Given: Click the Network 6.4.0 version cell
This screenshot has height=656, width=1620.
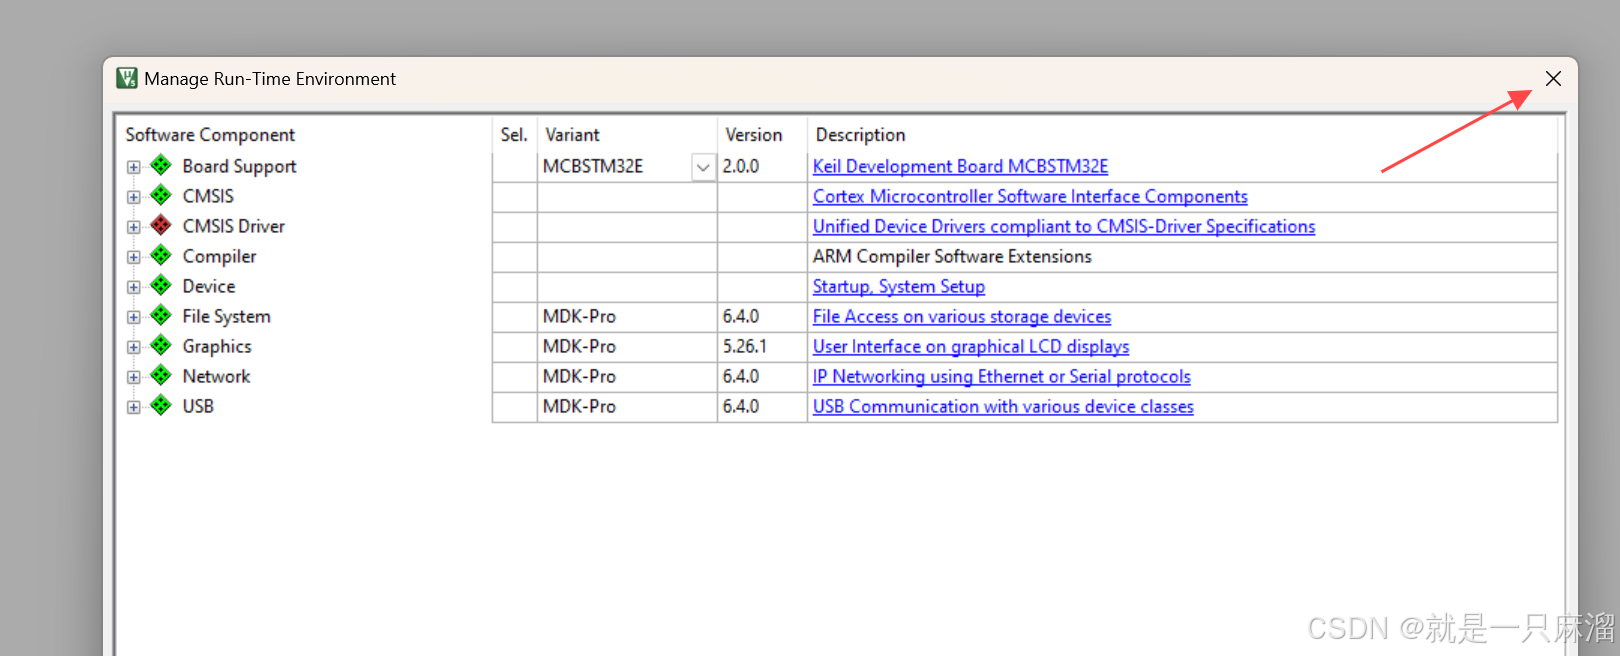Looking at the screenshot, I should pyautogui.click(x=762, y=377).
